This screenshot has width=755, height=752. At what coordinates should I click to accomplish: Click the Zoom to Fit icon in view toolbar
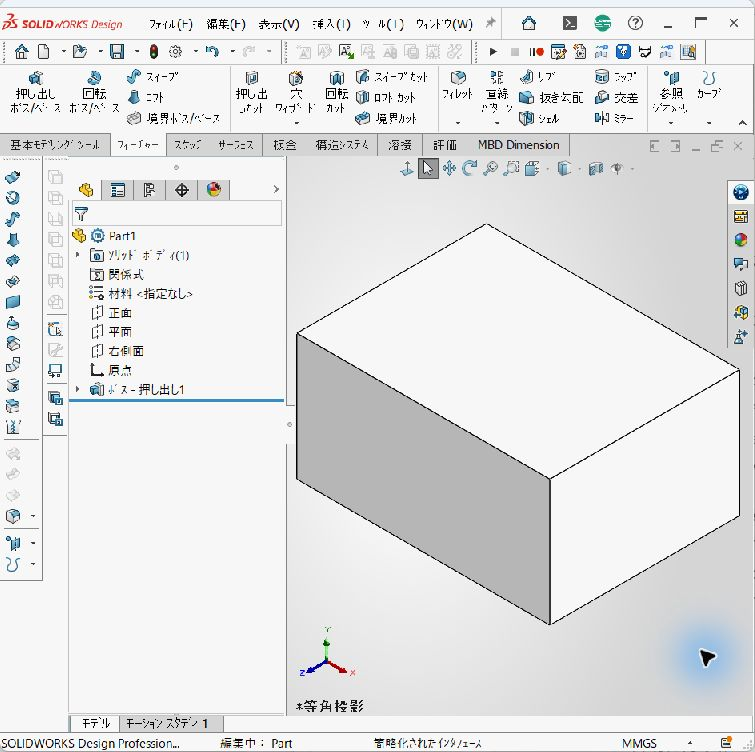click(490, 169)
